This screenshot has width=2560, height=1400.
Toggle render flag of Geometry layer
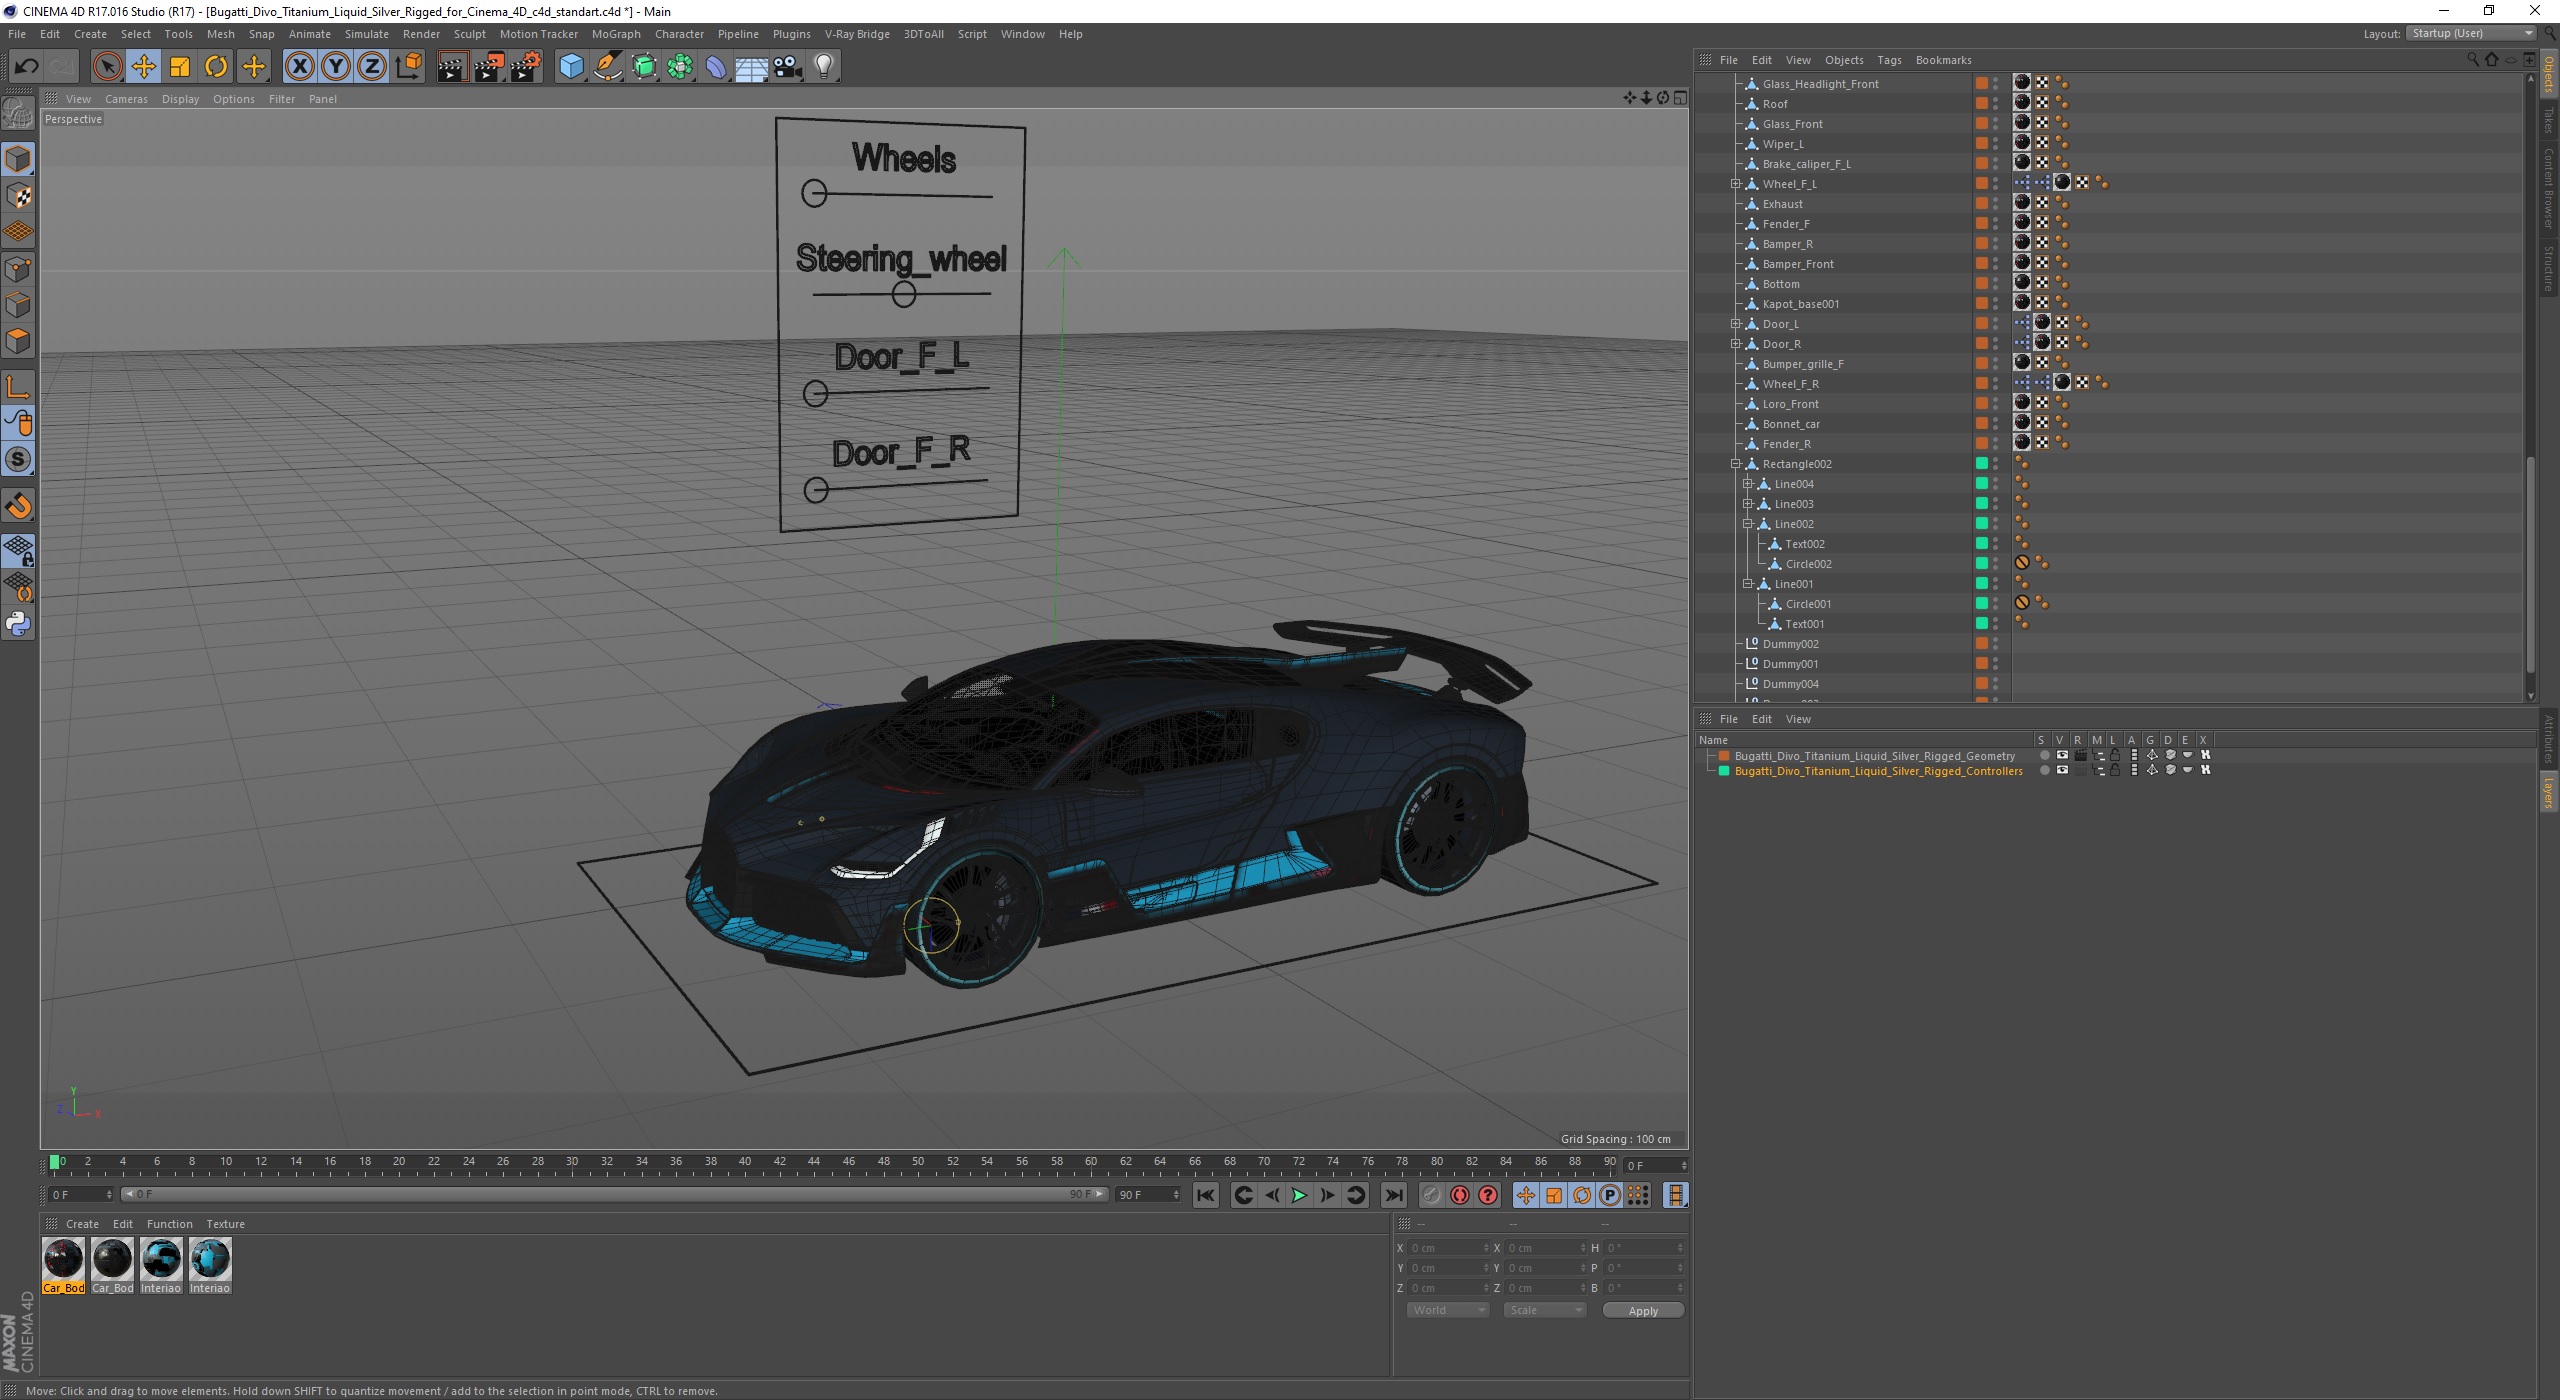tap(2080, 756)
